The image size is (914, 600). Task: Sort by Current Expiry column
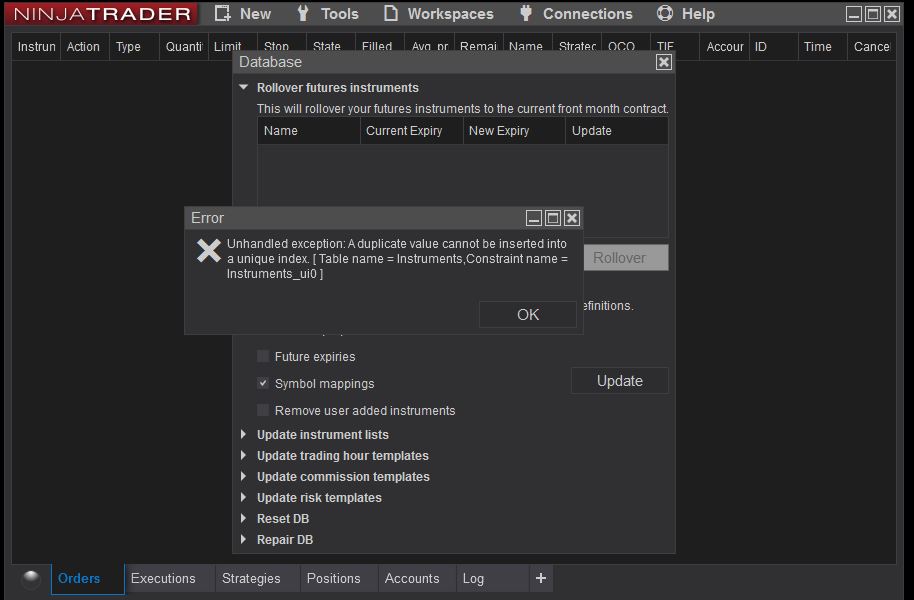pos(412,131)
